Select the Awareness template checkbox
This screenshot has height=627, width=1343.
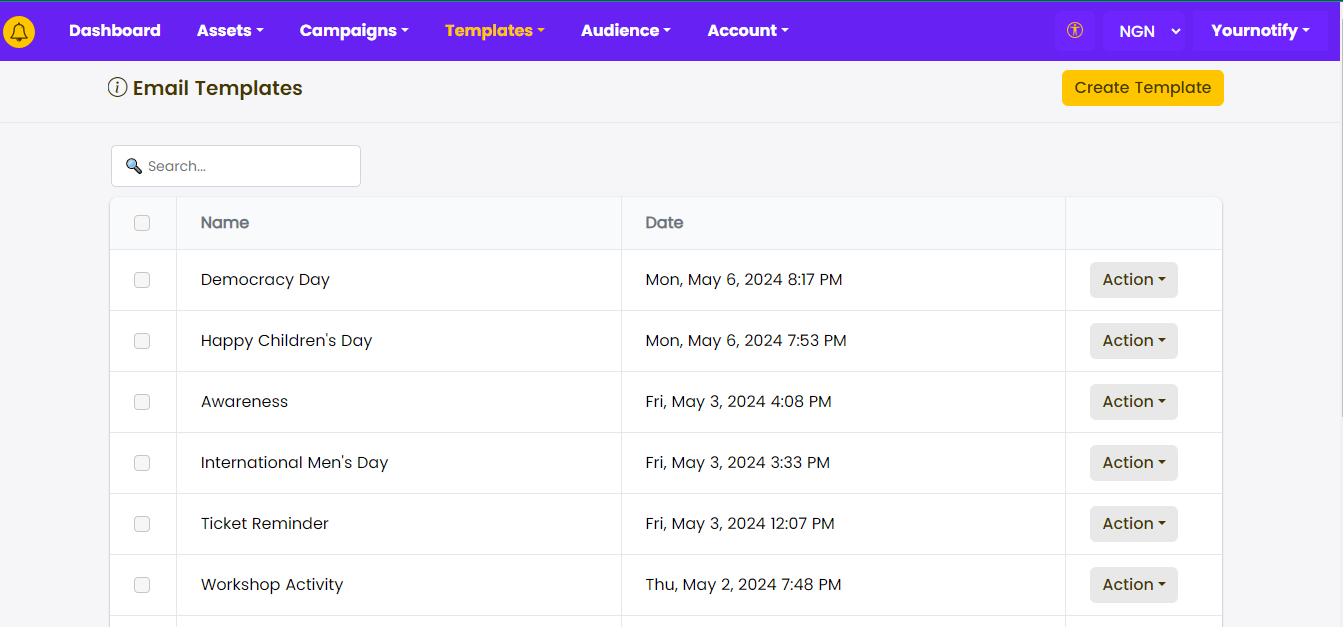pos(142,402)
